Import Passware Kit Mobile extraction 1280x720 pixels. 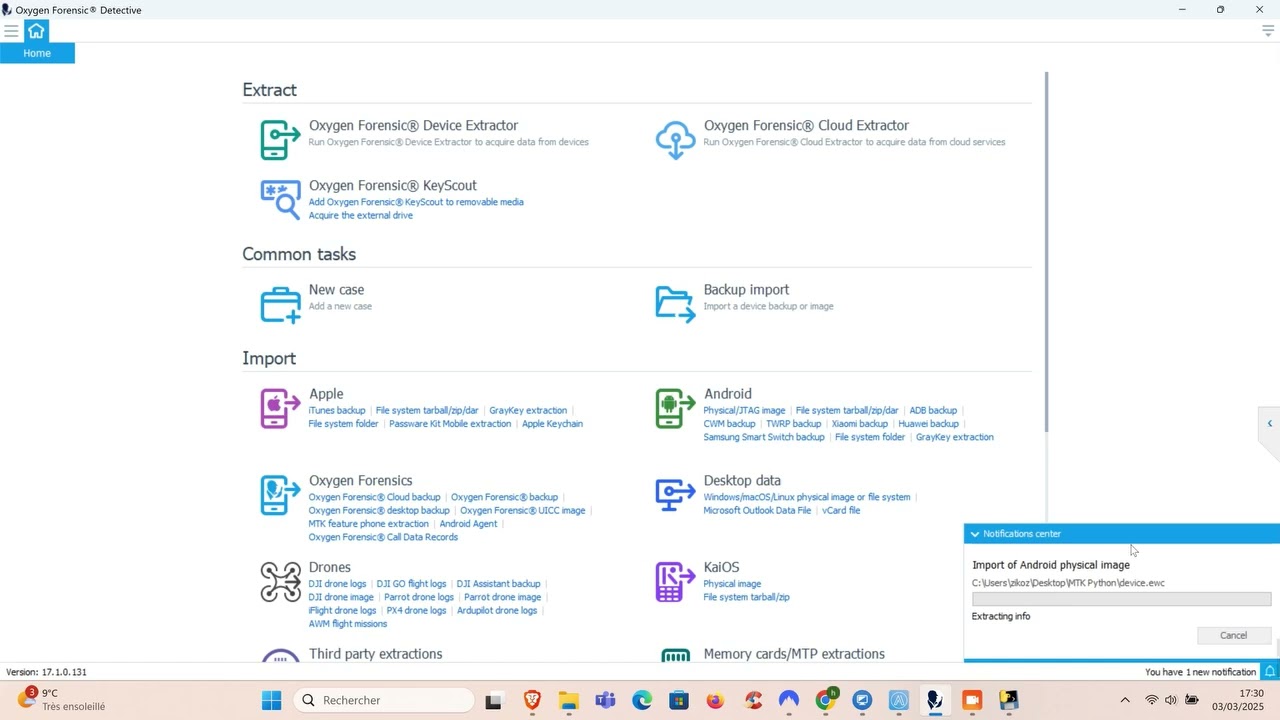click(x=450, y=424)
